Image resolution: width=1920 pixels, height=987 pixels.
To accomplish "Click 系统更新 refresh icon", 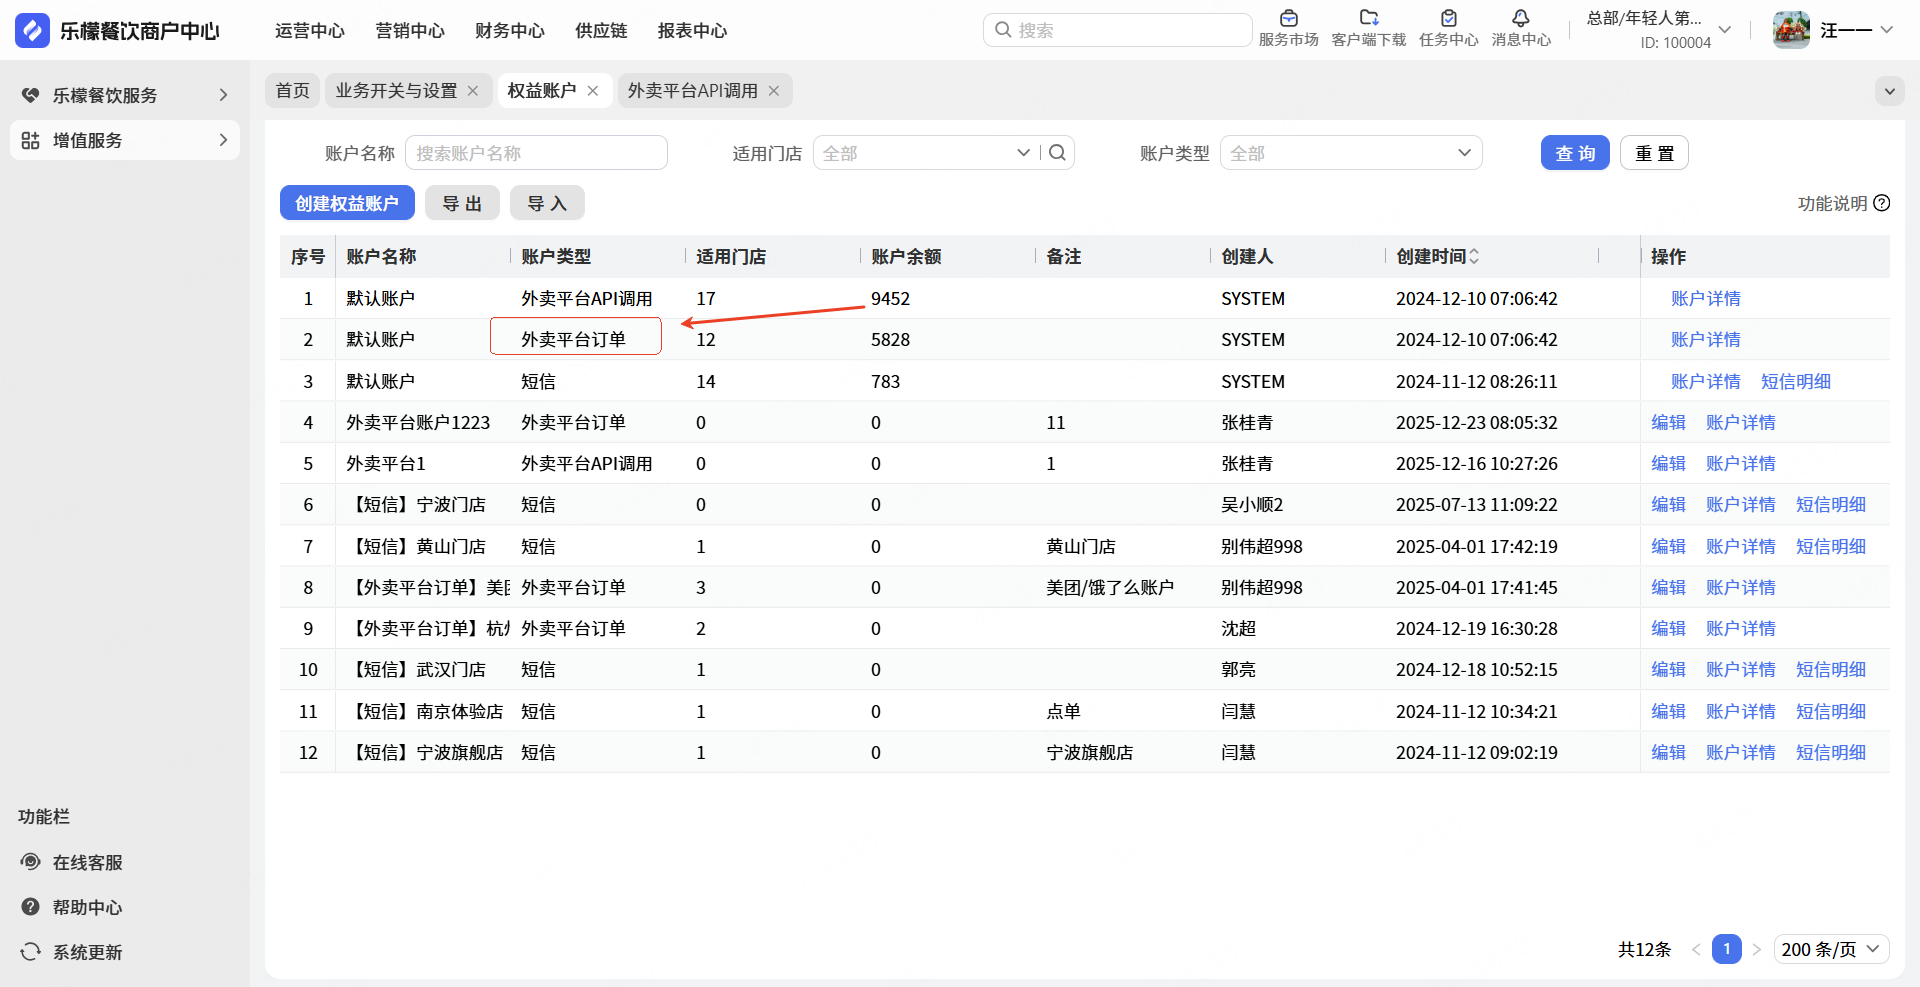I will [x=31, y=952].
